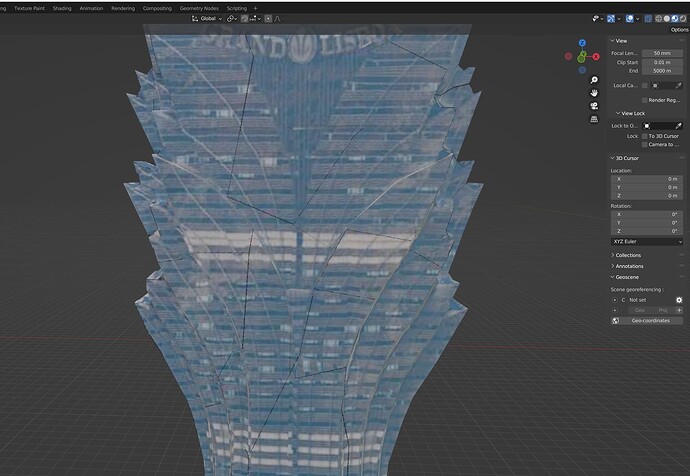Image resolution: width=690 pixels, height=476 pixels.
Task: Expand the Collections panel
Action: point(628,255)
